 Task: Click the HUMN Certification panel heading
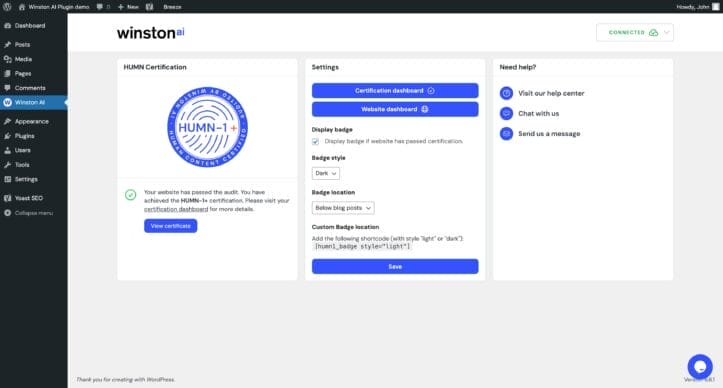(x=155, y=67)
